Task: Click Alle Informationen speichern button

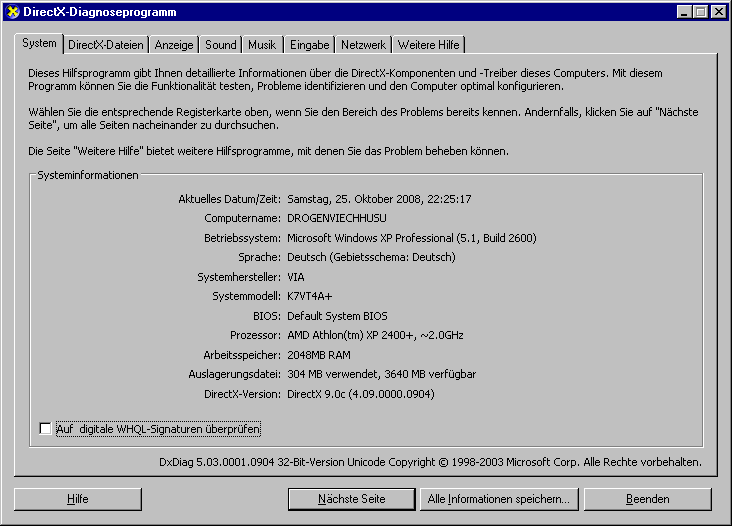Action: click(x=498, y=498)
